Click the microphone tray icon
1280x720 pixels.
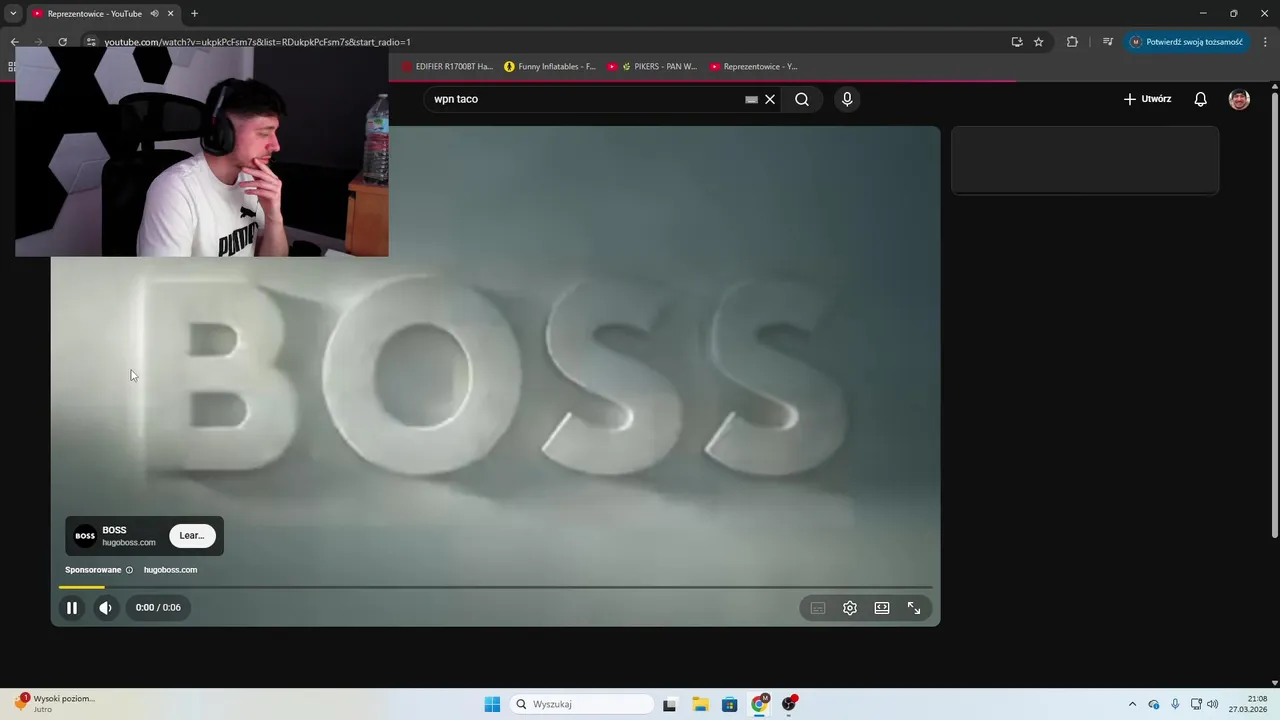click(x=1175, y=704)
